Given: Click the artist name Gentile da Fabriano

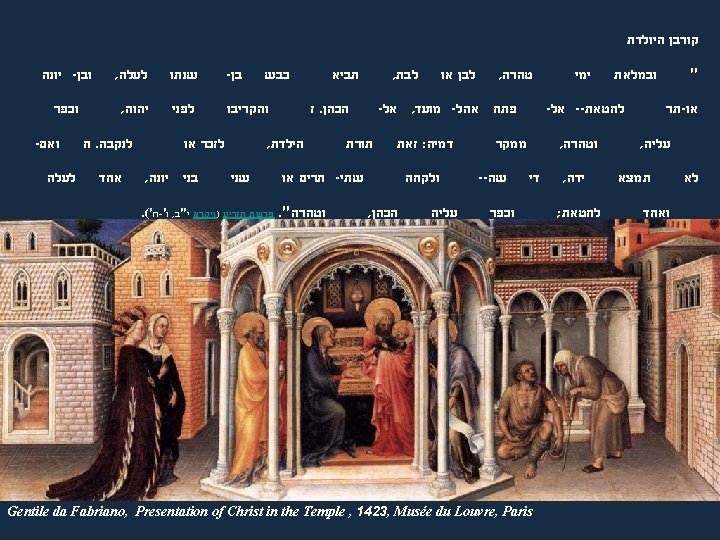Looking at the screenshot, I should click(x=67, y=511).
